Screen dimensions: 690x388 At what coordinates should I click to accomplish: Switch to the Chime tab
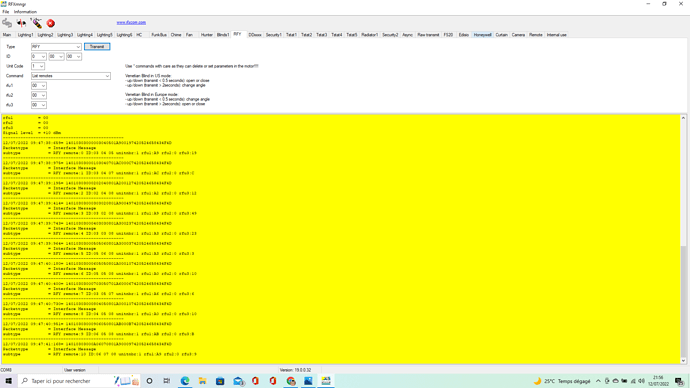[176, 35]
